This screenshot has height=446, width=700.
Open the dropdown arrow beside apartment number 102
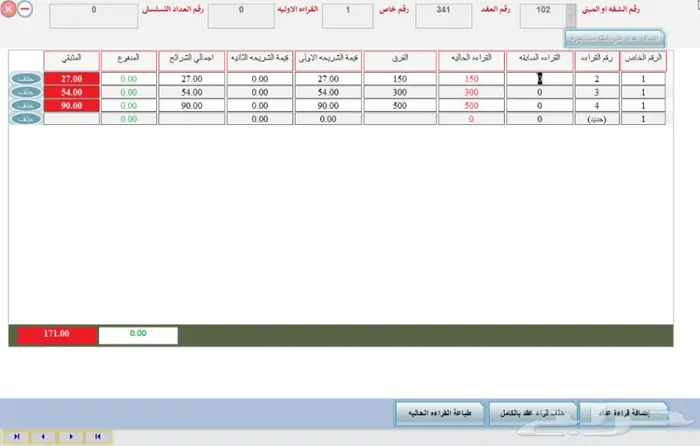(571, 17)
